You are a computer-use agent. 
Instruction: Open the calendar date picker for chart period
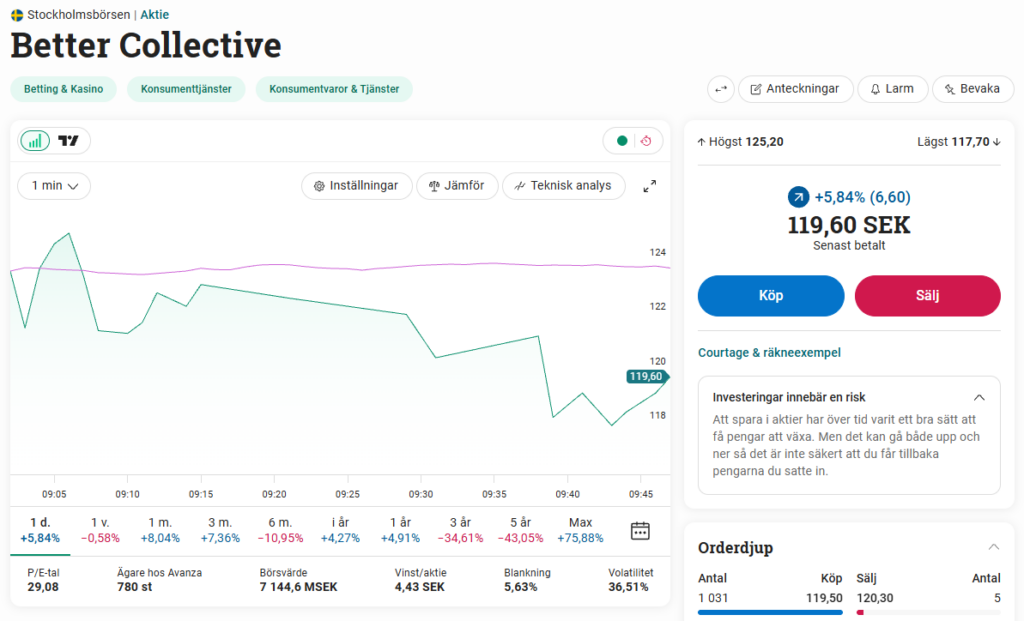tap(639, 531)
